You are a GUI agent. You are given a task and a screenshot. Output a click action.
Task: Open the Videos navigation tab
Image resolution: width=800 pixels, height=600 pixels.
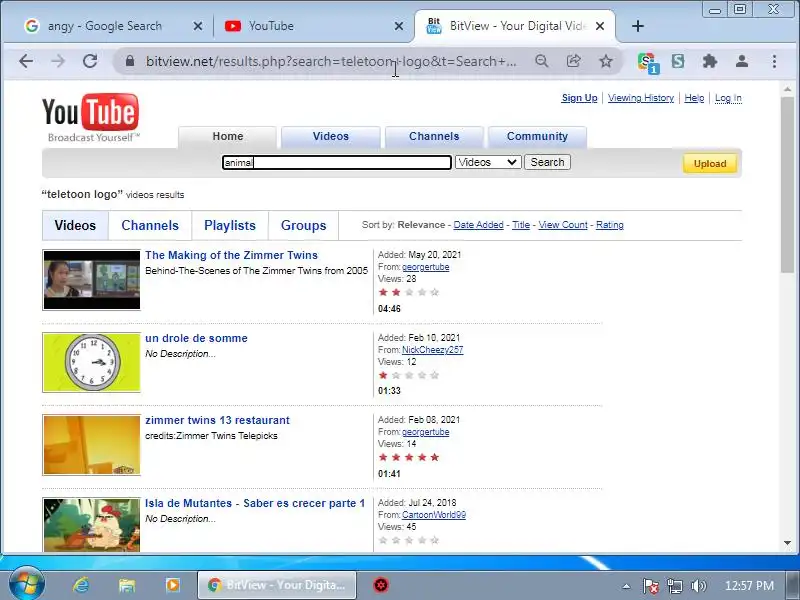pos(331,137)
